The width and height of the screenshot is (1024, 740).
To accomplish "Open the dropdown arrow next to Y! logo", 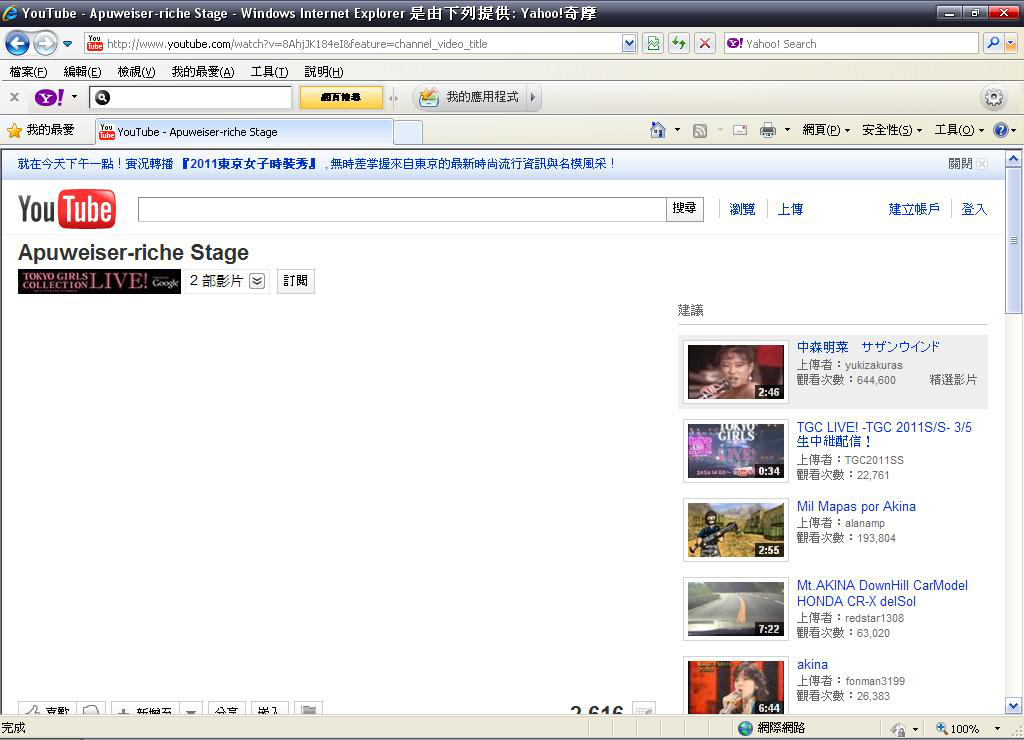I will (74, 97).
